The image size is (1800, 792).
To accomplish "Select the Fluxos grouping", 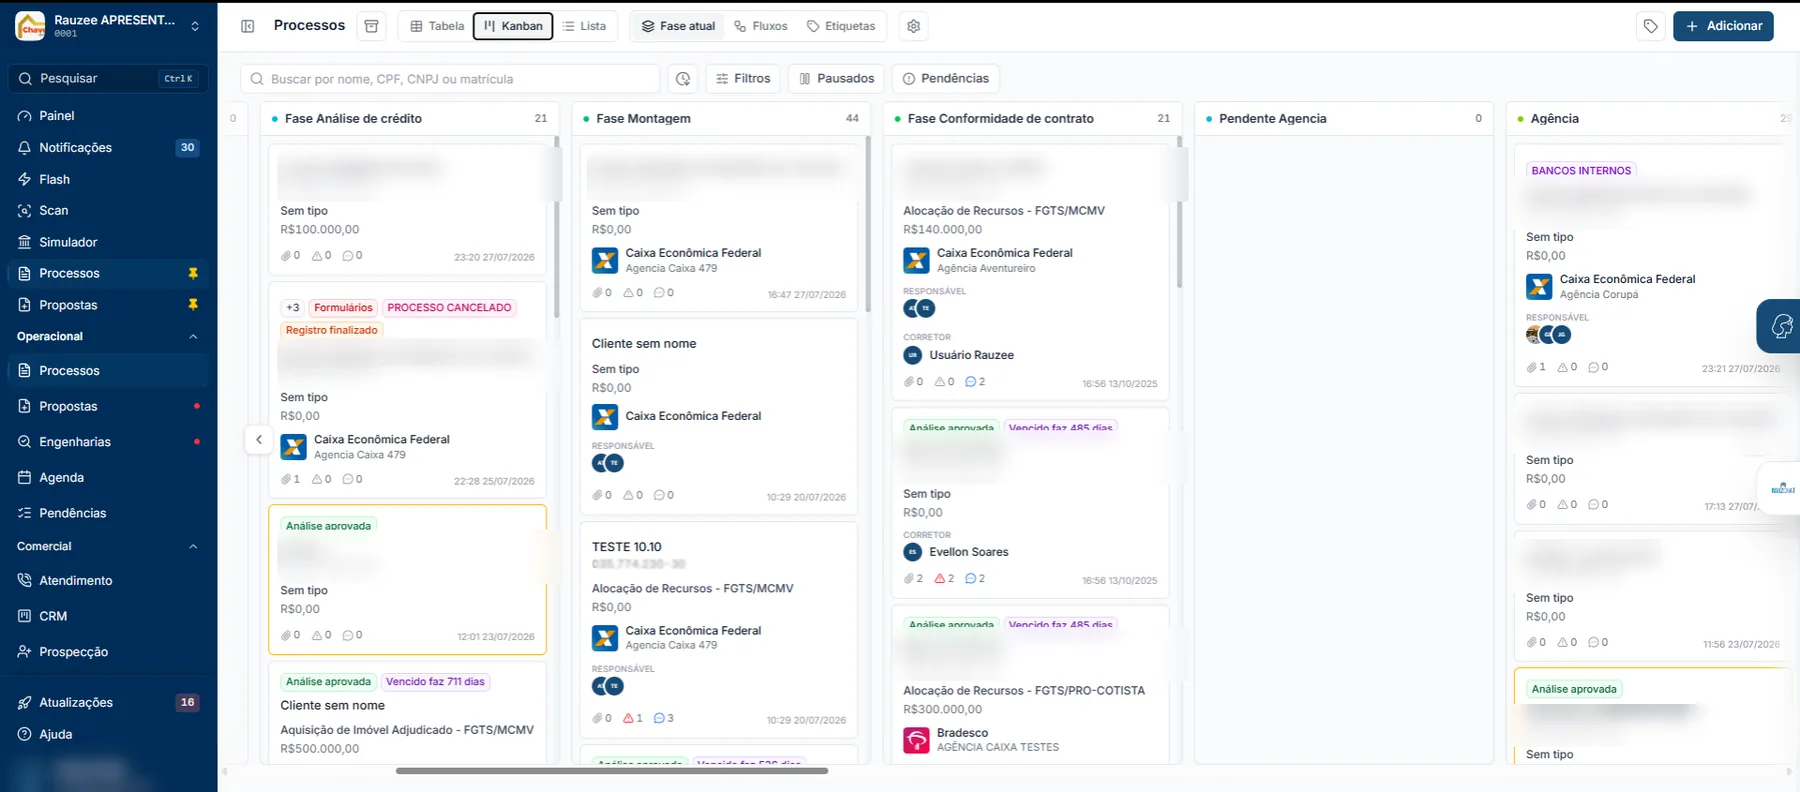I will click(x=761, y=26).
